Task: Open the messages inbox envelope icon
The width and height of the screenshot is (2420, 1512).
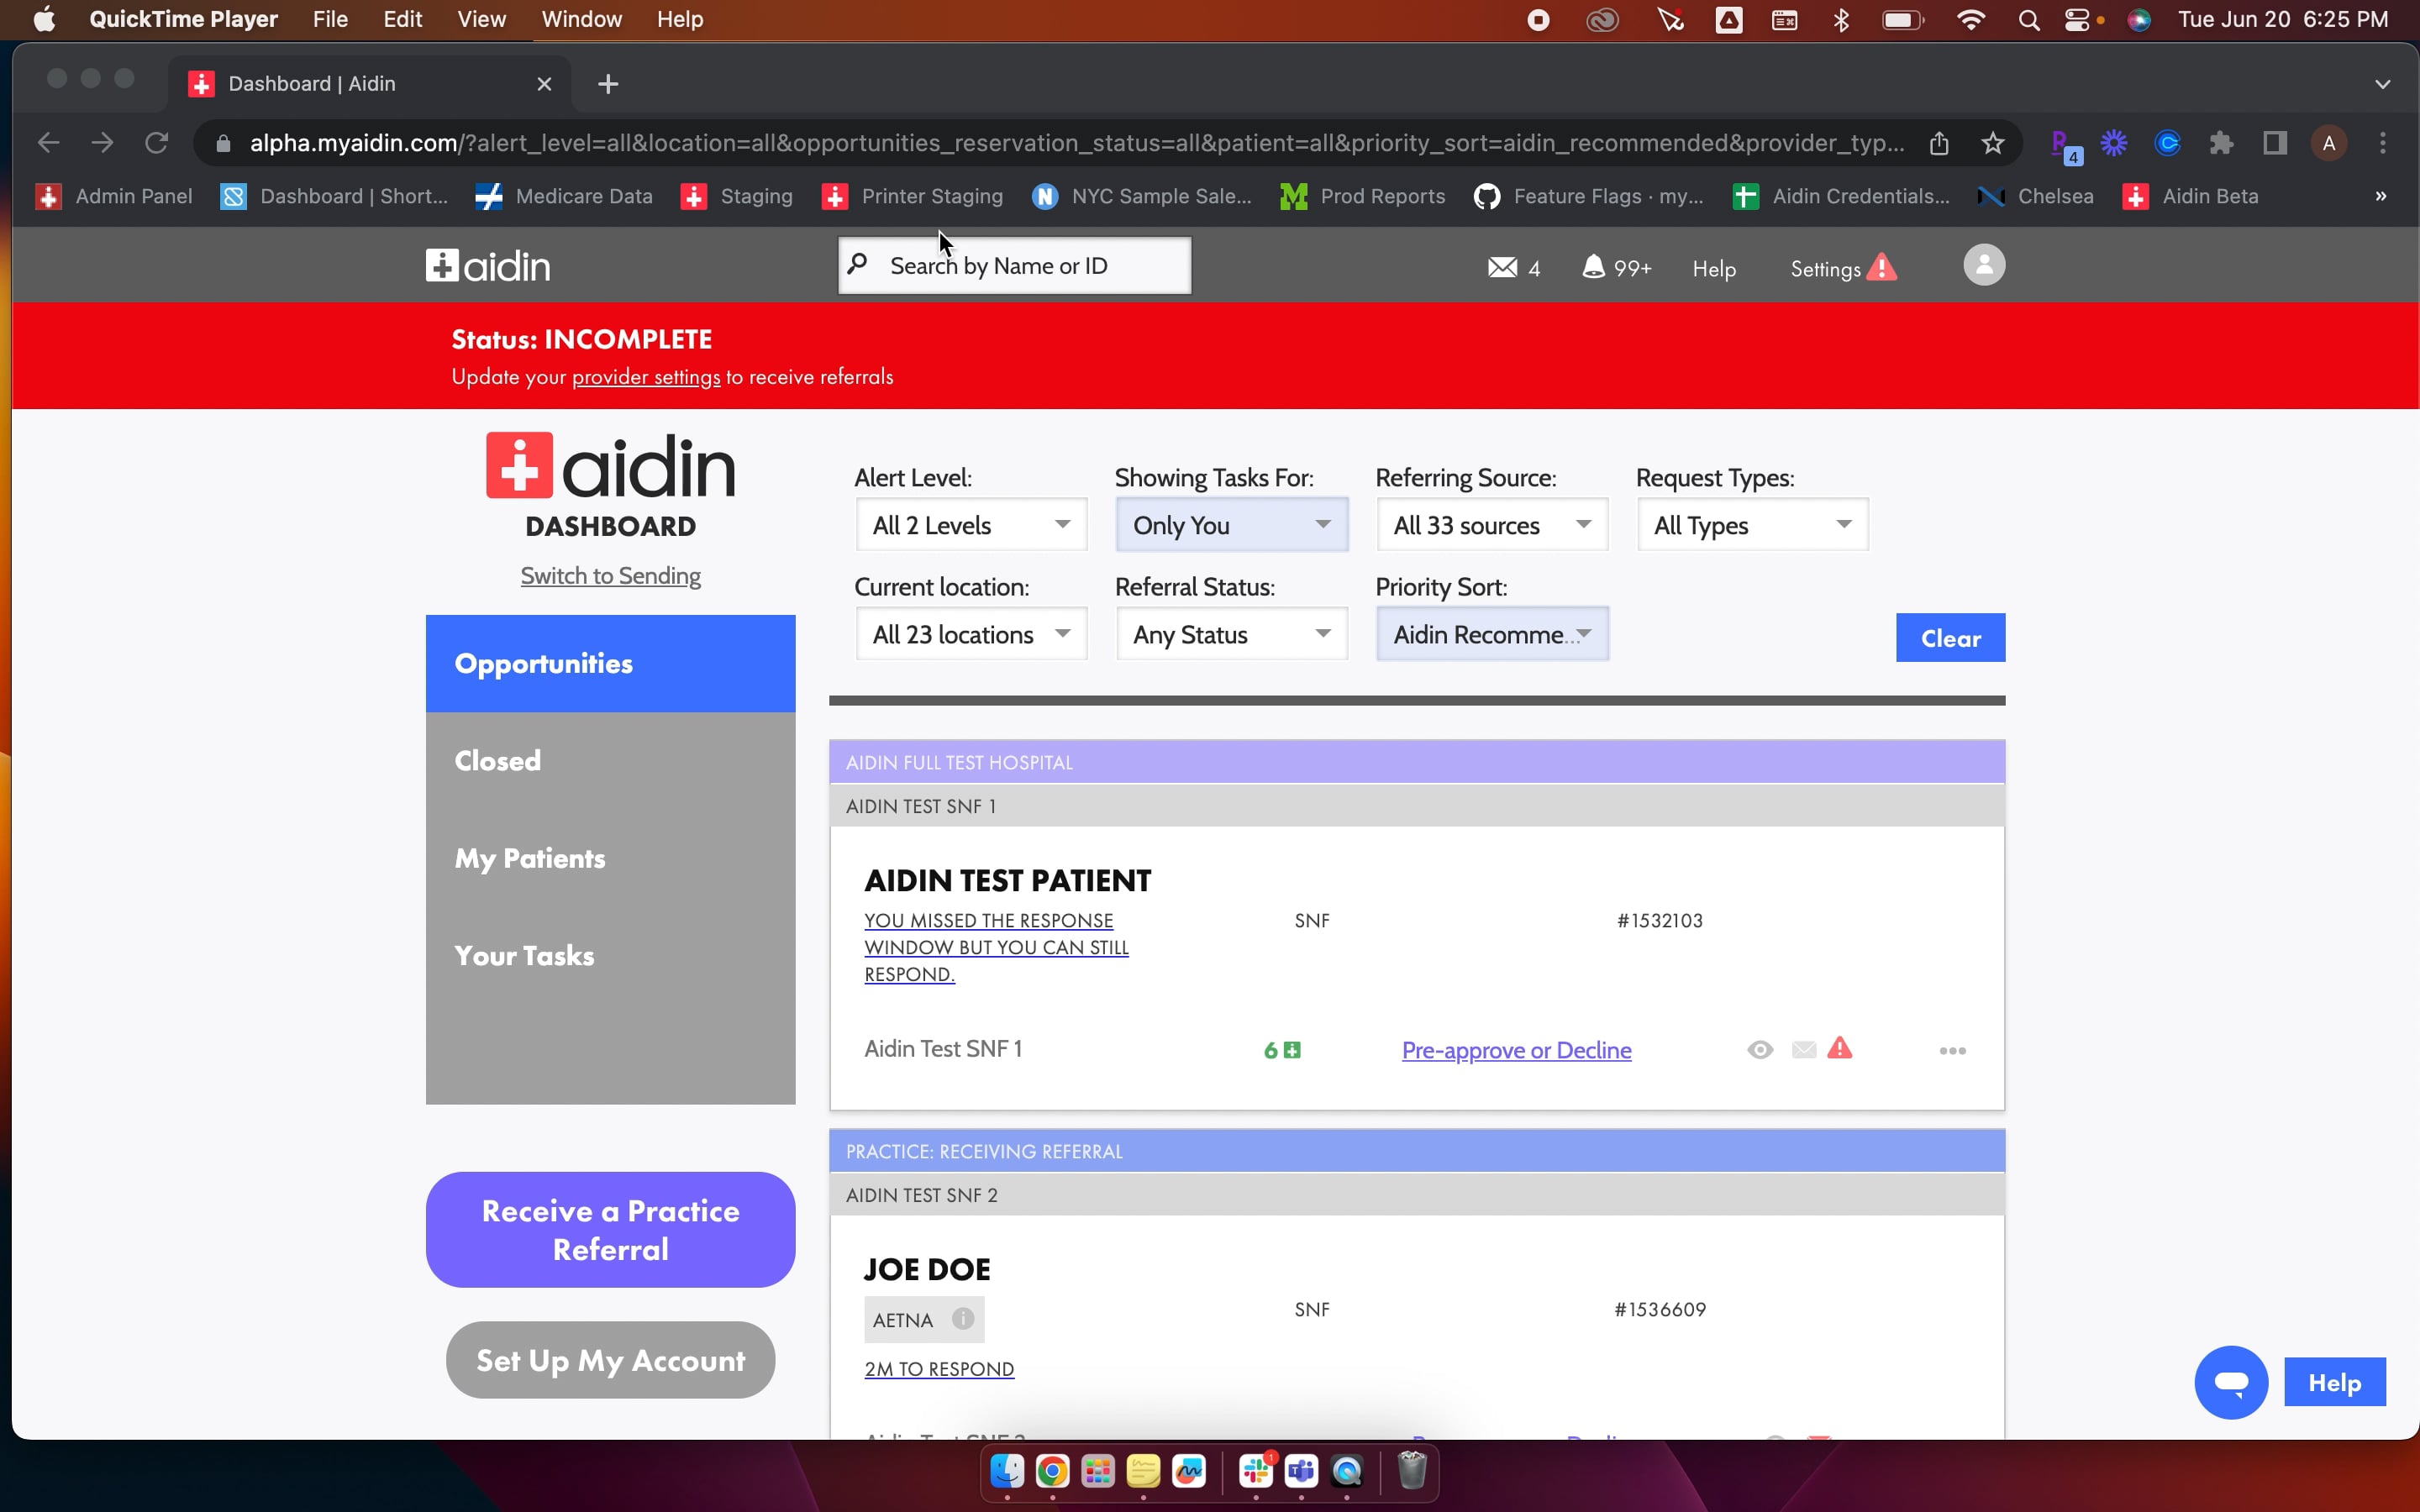Action: tap(1502, 267)
